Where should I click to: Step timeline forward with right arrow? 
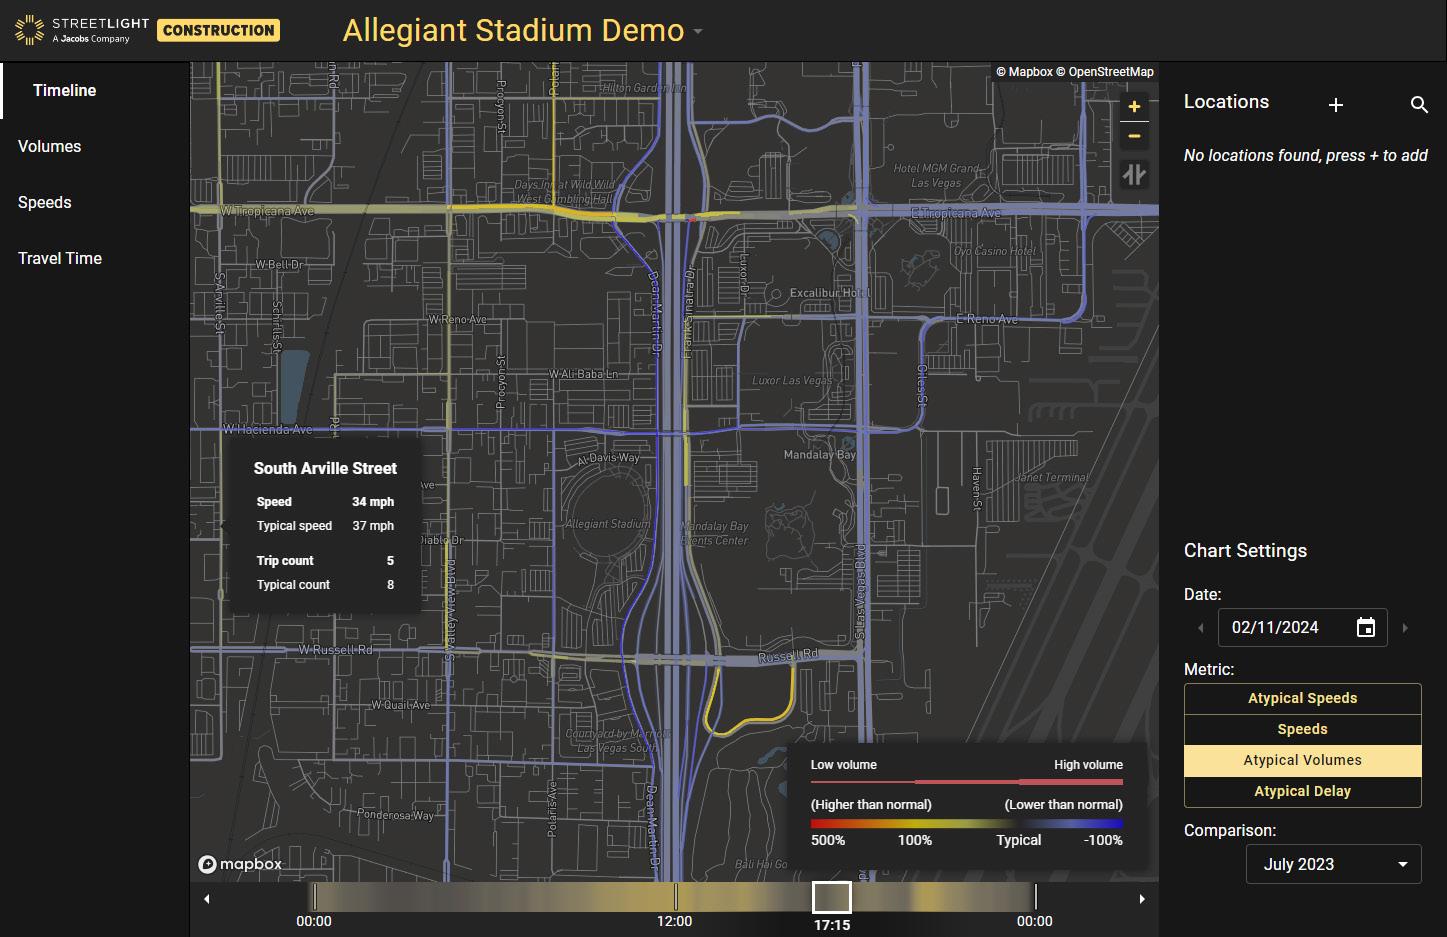[x=1142, y=899]
